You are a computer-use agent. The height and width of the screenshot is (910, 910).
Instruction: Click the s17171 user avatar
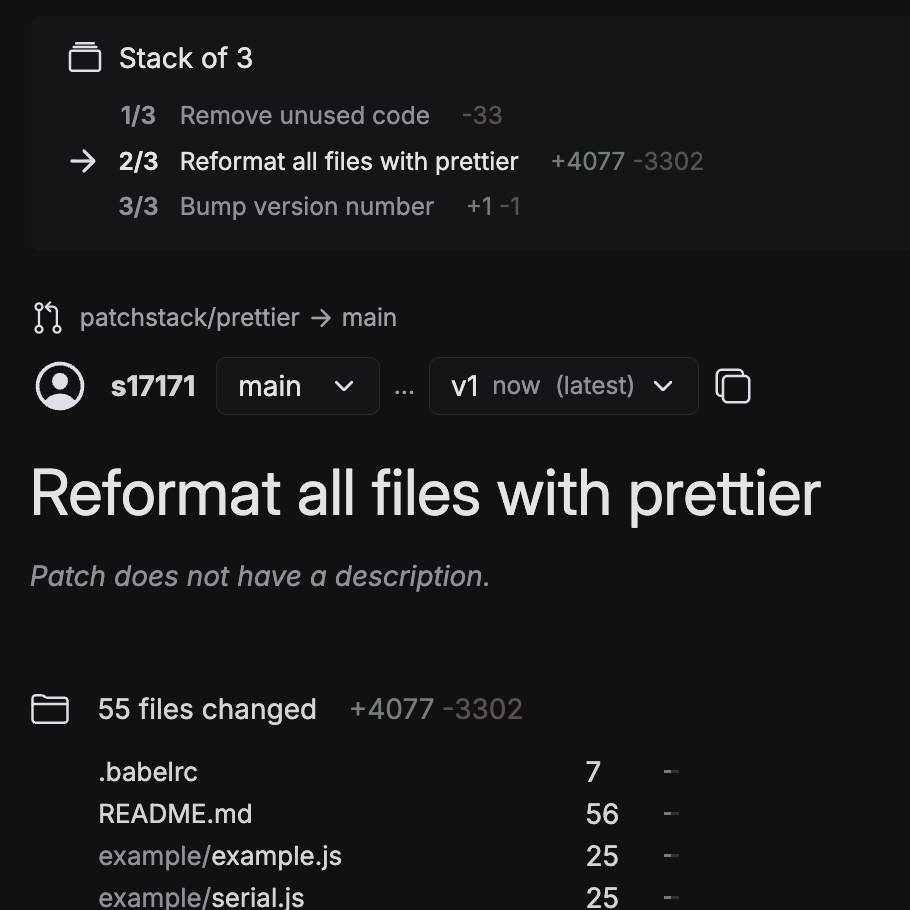[x=60, y=386]
